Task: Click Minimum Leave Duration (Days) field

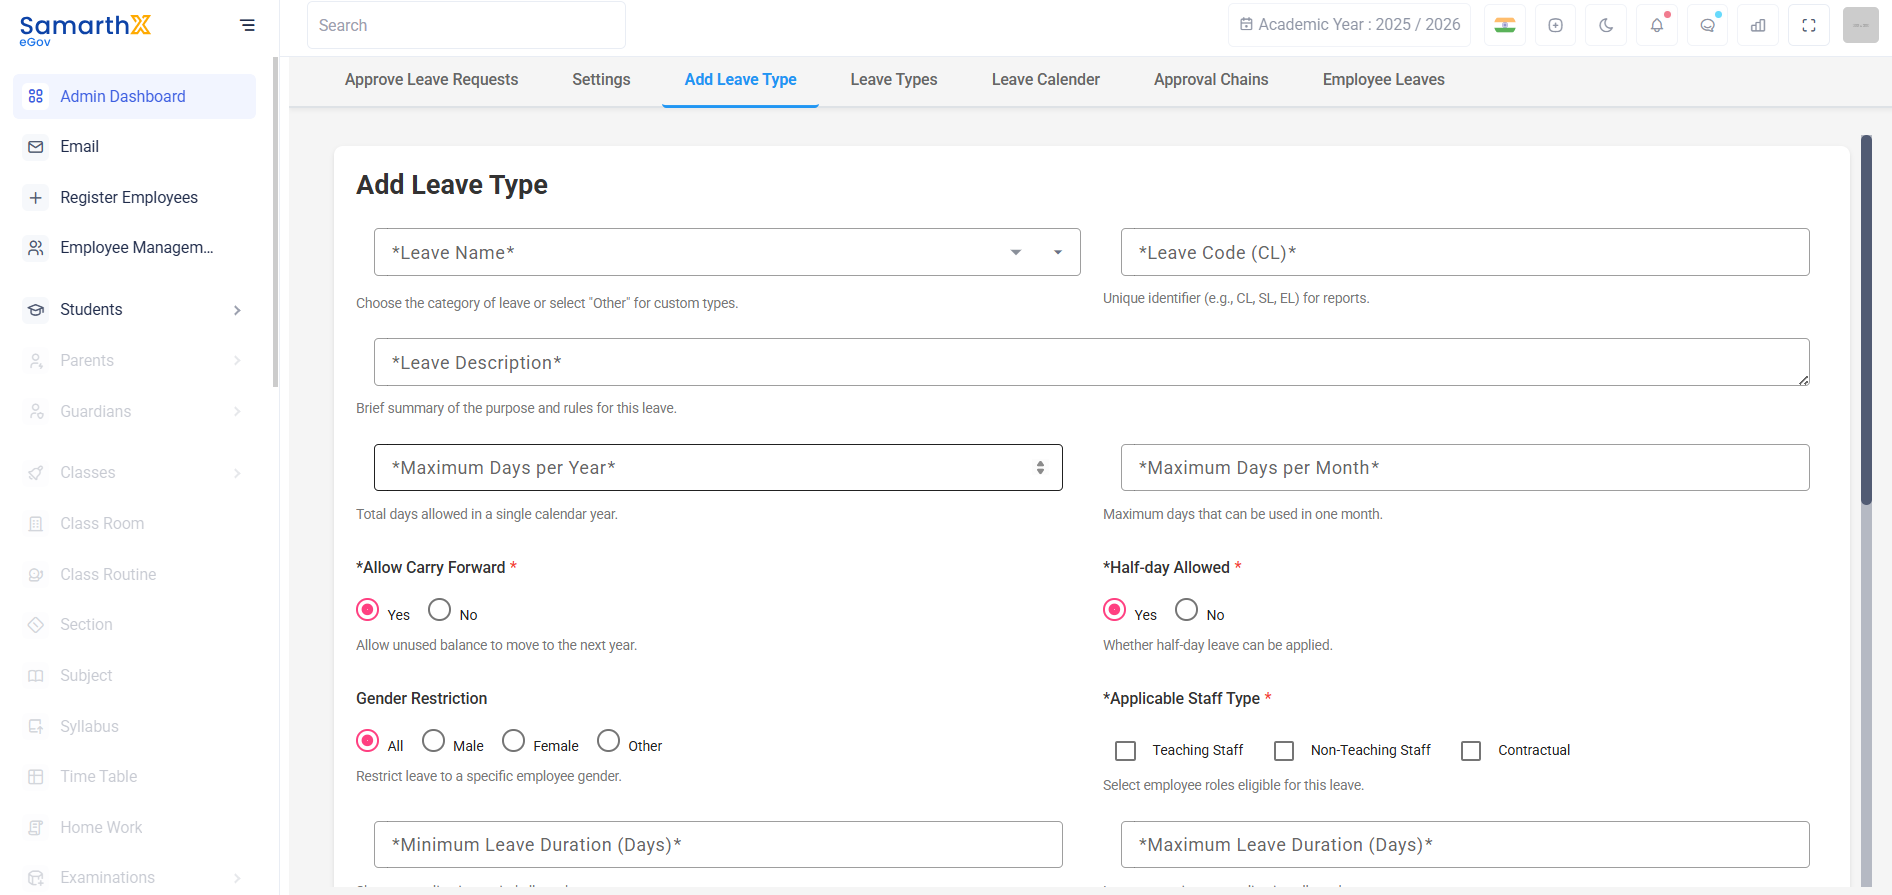Action: point(718,845)
